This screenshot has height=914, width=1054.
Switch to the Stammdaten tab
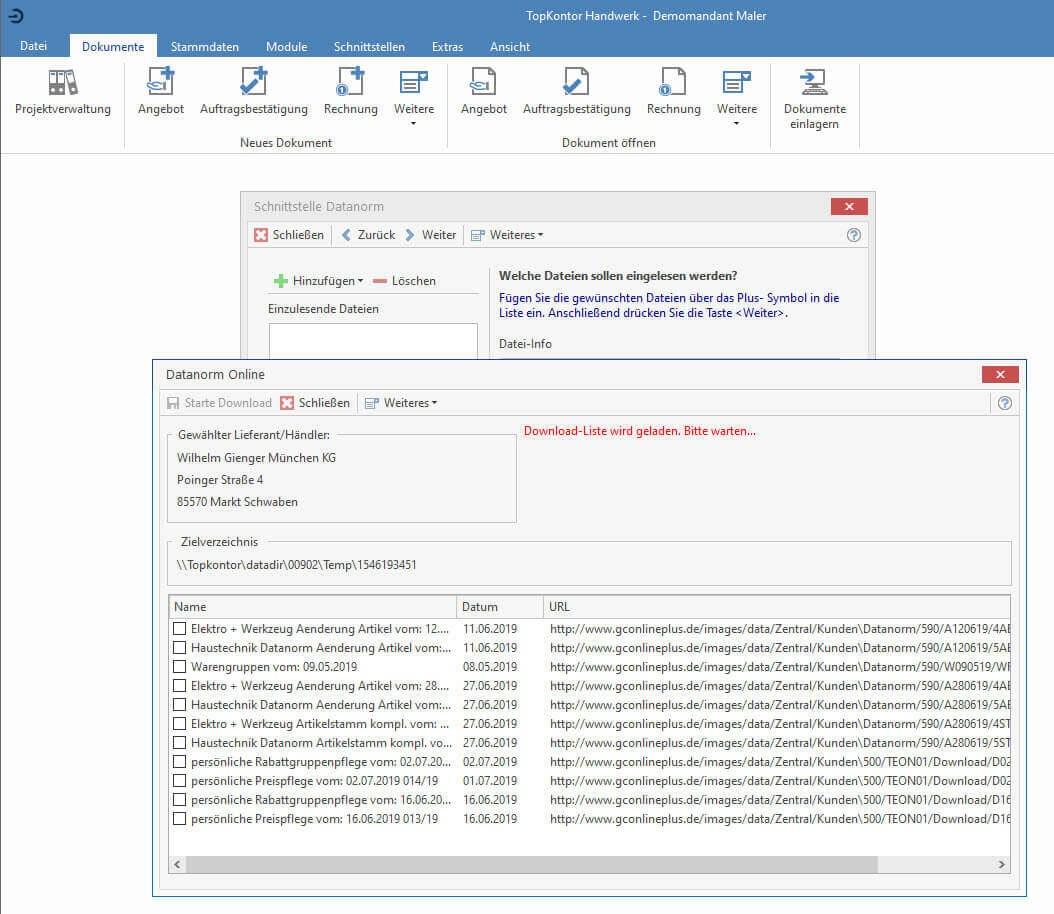coord(204,46)
